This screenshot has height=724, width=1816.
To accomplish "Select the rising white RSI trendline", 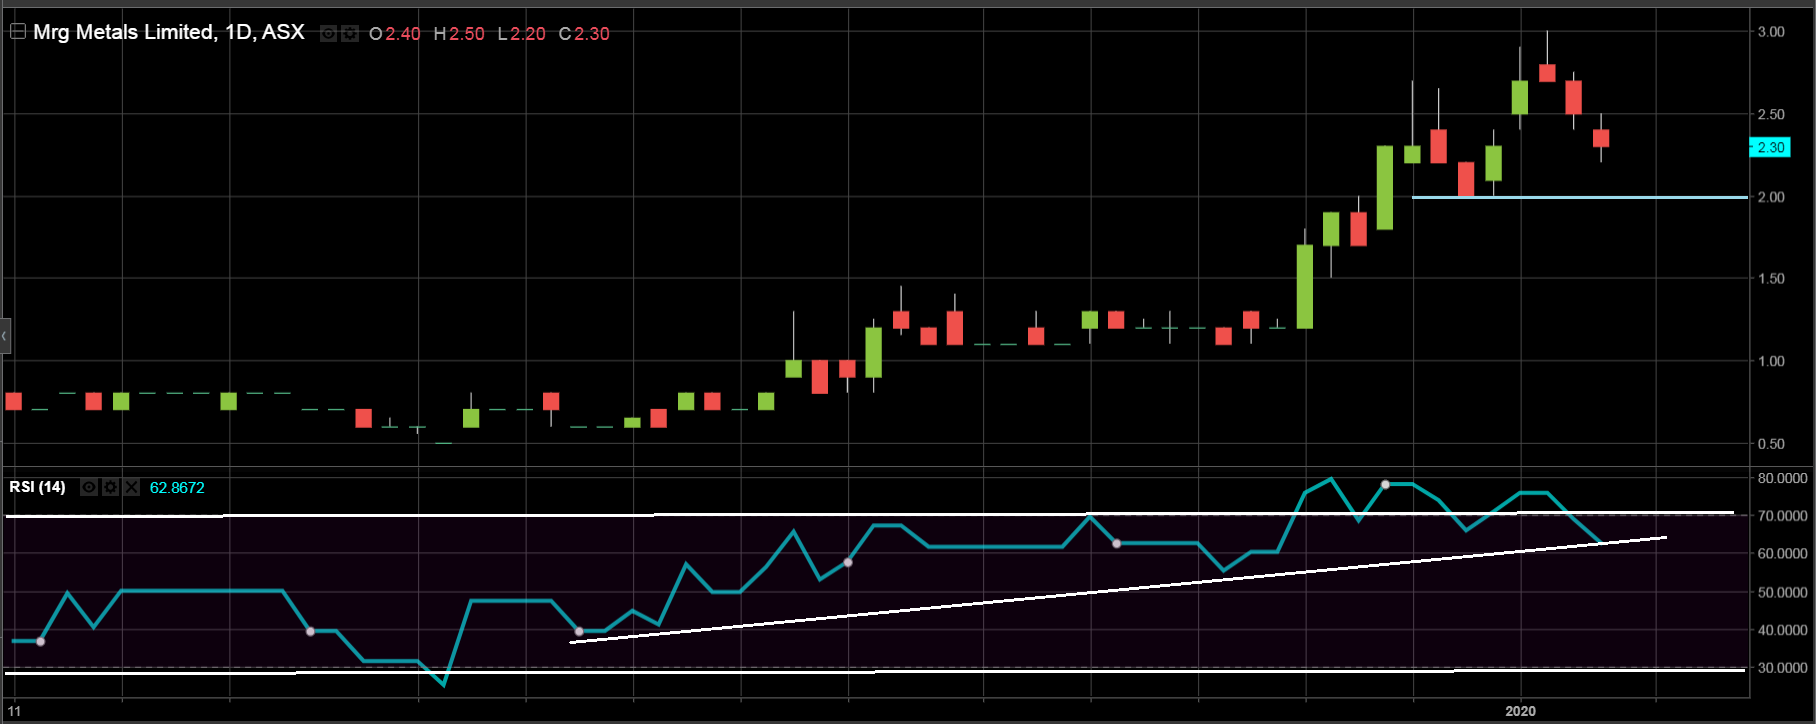I will pos(1117,589).
